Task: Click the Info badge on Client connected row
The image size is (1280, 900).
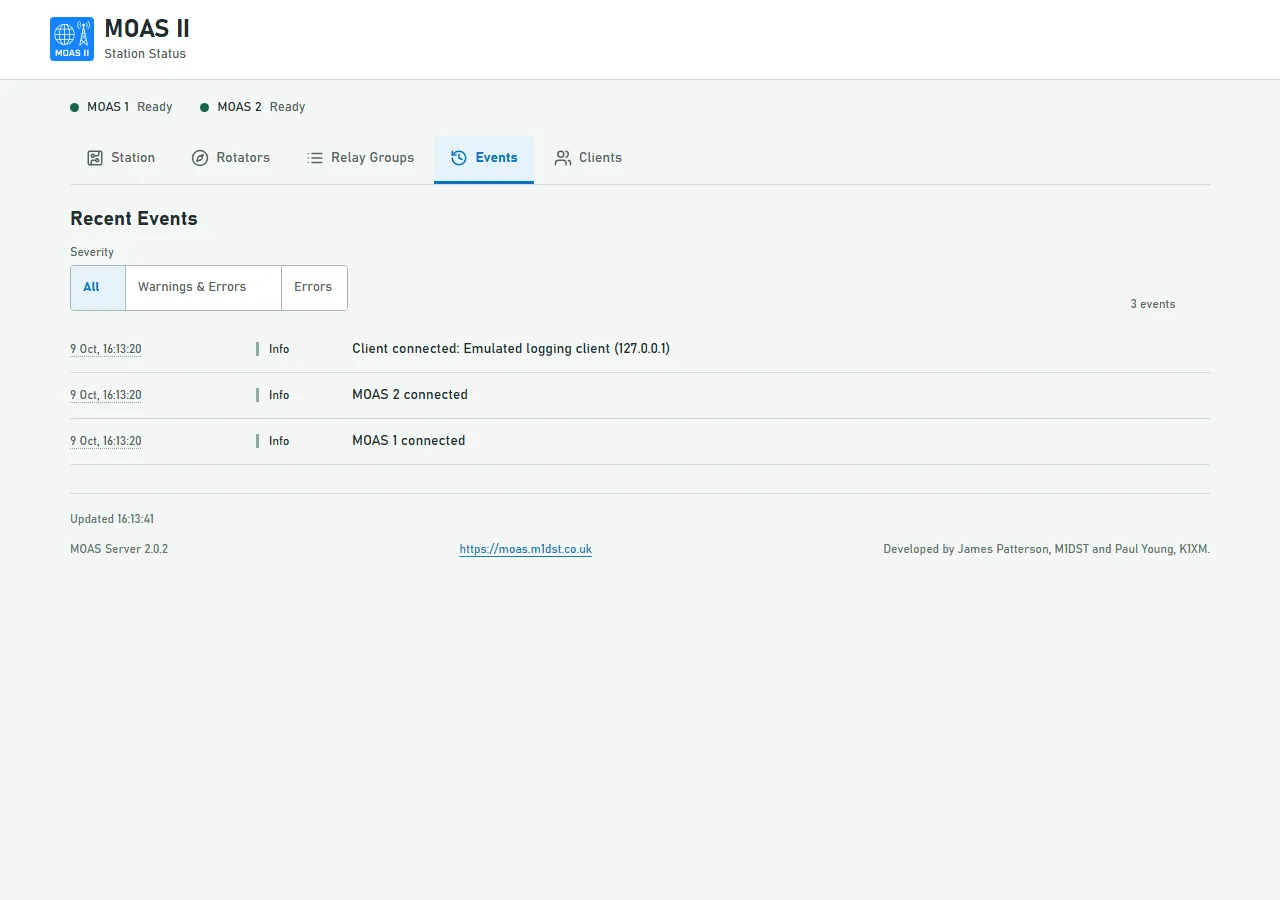Action: [273, 349]
